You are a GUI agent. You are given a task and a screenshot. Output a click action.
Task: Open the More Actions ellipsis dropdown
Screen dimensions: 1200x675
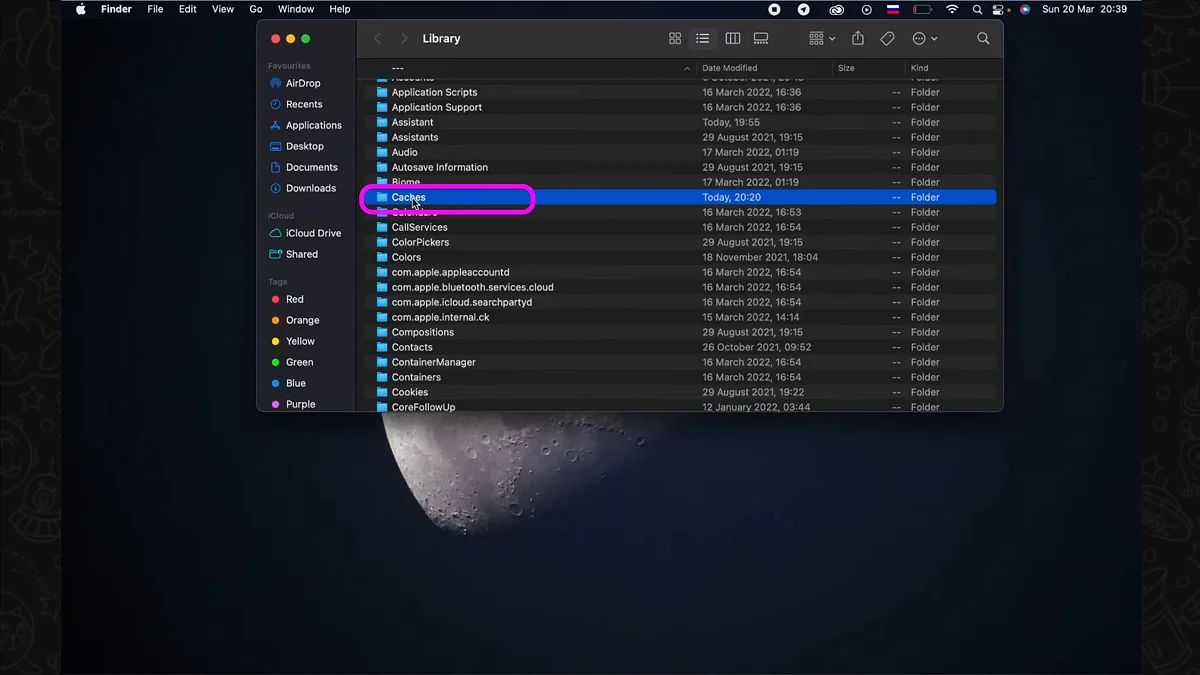coord(925,39)
